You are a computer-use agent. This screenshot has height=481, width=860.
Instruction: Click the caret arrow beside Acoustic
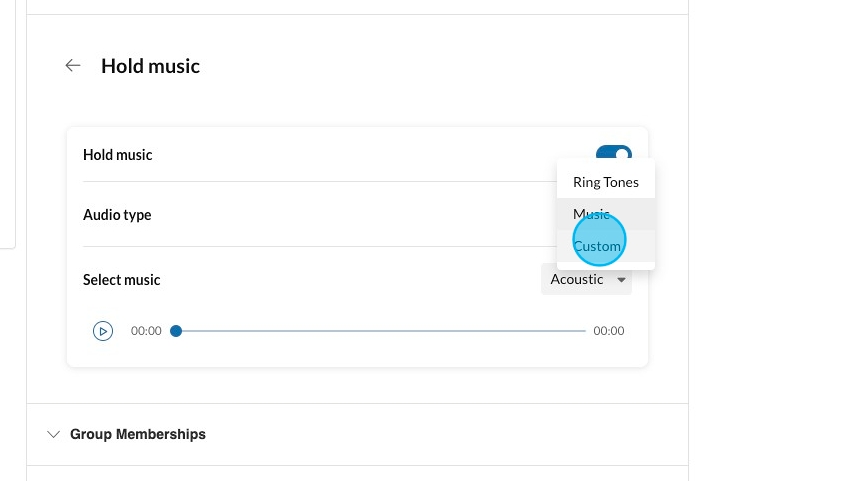pos(622,280)
